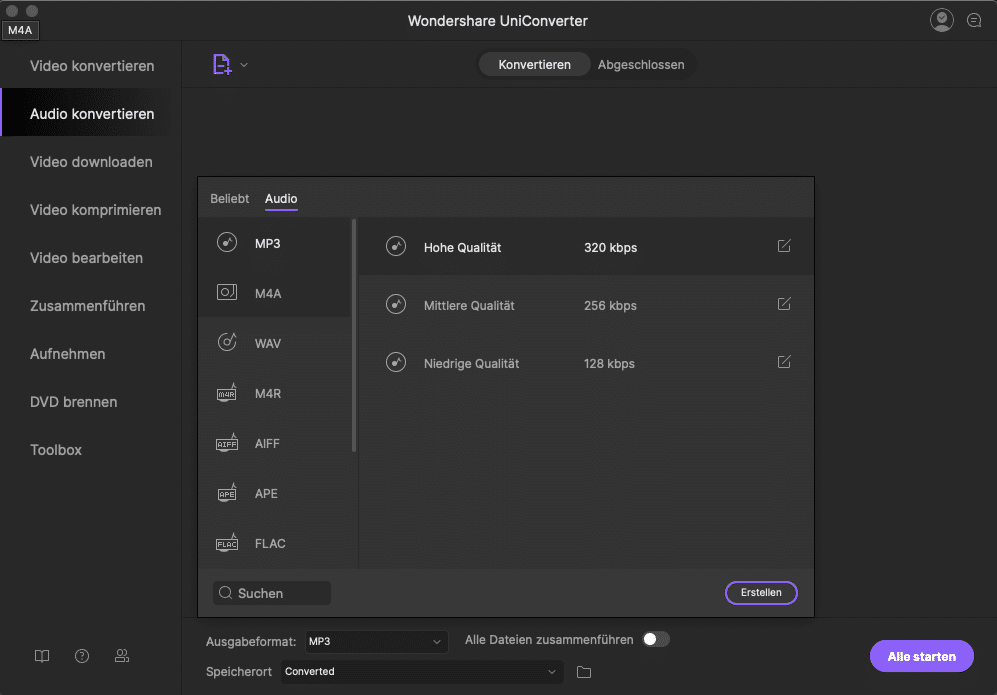Expand the Ausgabeformat MP3 dropdown
Viewport: 997px width, 695px height.
[376, 641]
